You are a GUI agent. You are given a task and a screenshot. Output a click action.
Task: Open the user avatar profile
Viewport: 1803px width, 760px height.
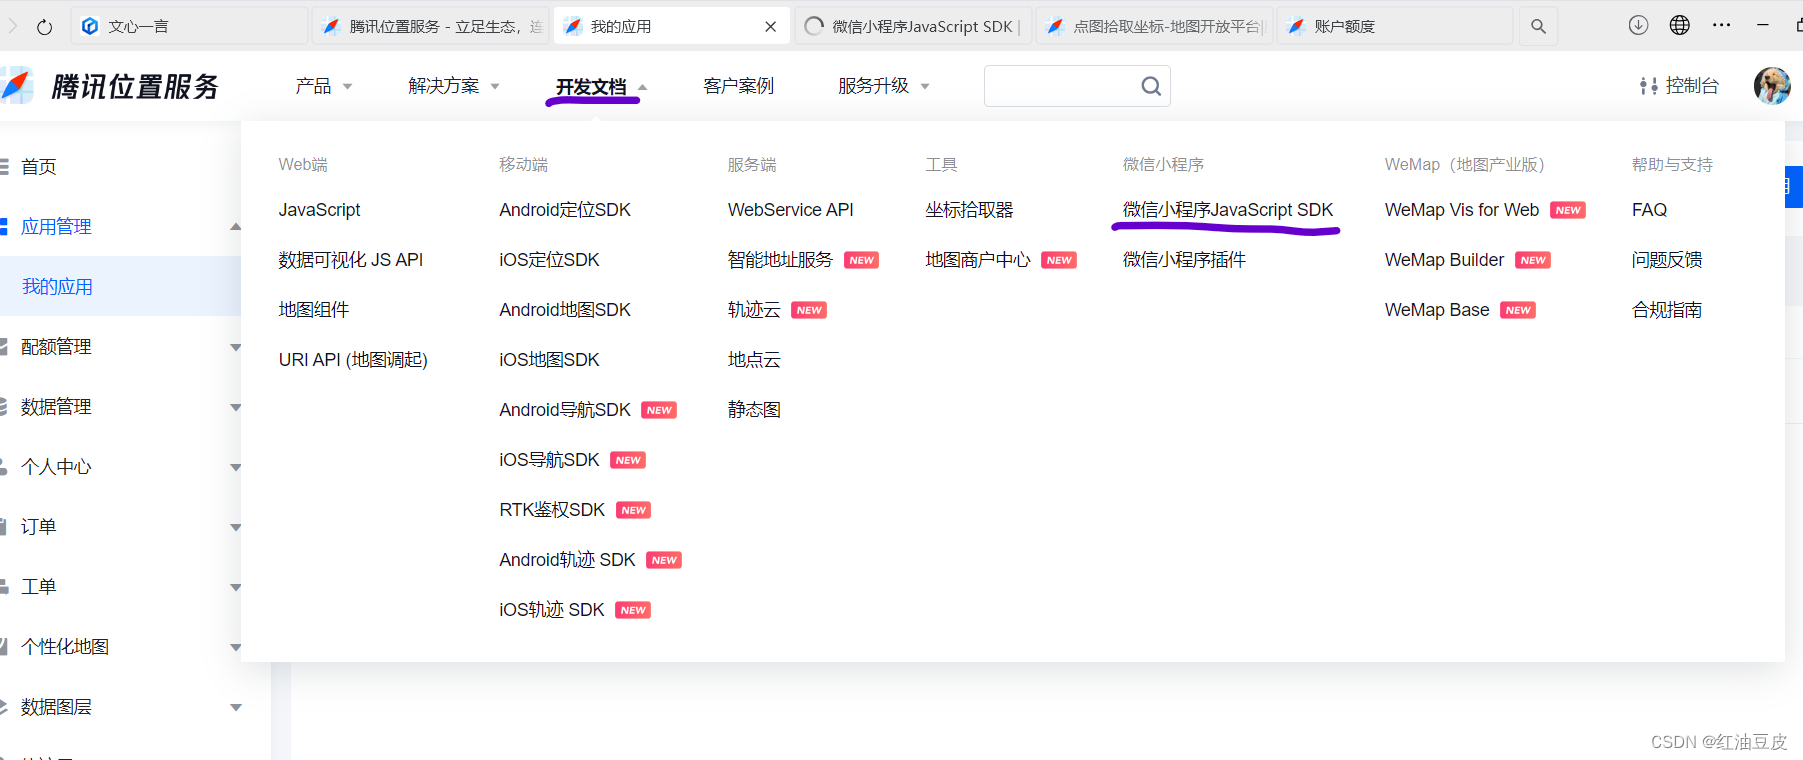[1772, 86]
